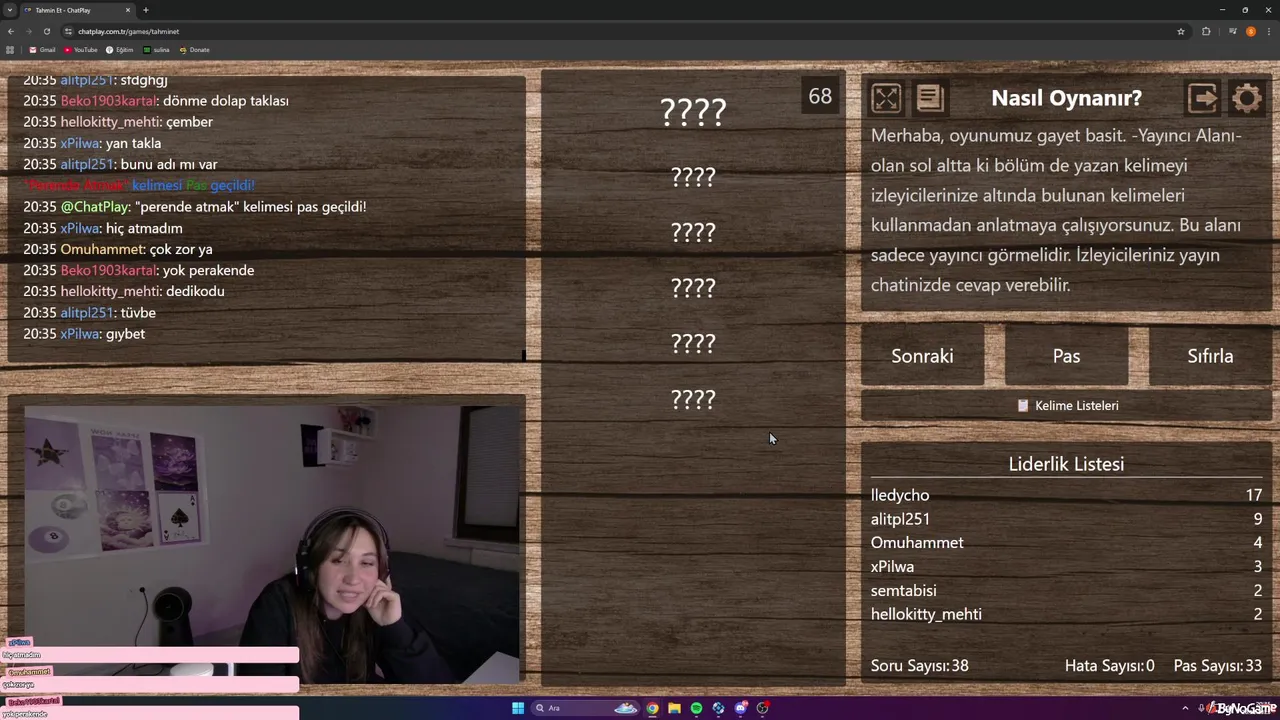The height and width of the screenshot is (720, 1280).
Task: Click the browser back arrow
Action: coord(11,31)
